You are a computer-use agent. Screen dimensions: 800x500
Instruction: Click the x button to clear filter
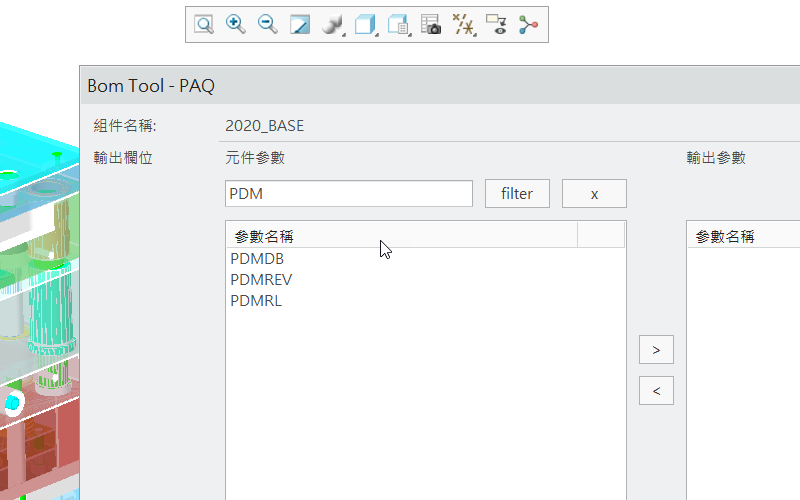coord(594,194)
